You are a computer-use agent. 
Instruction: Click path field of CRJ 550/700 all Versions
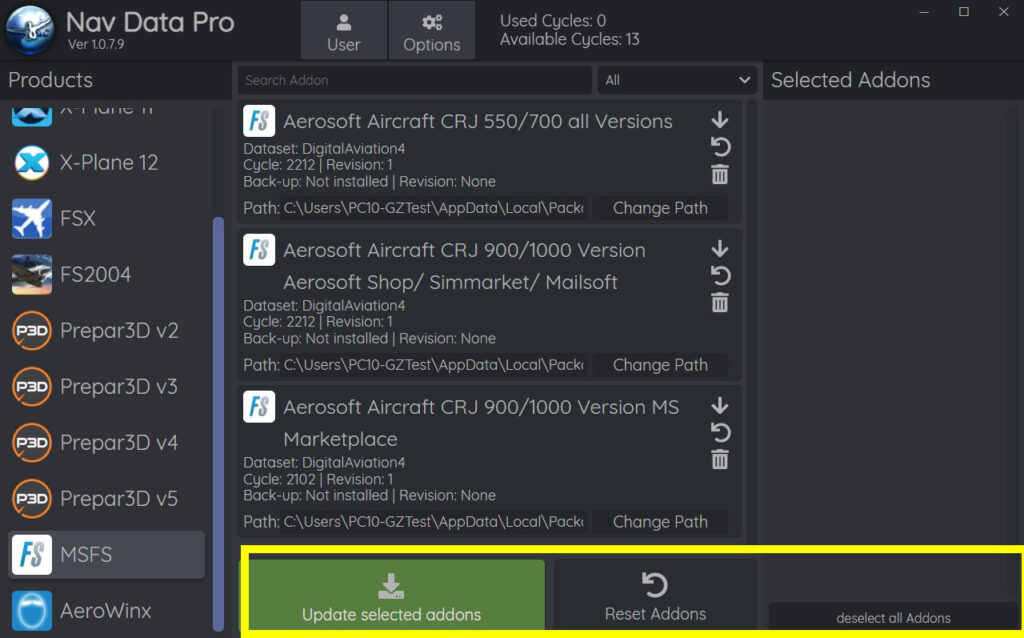click(x=433, y=208)
